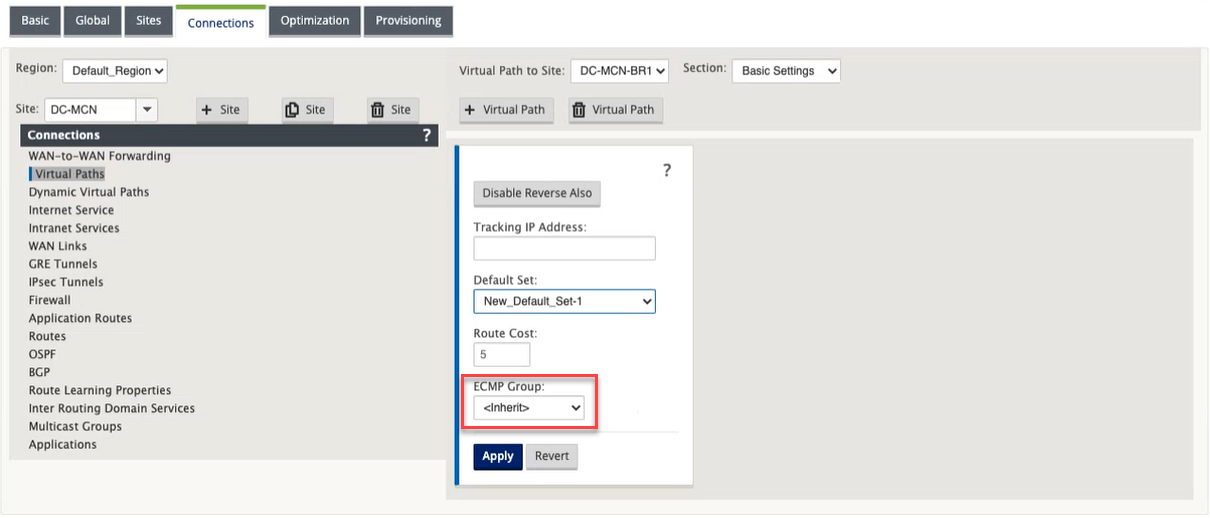Viewport: 1210px width, 518px height.
Task: Delete the Site using trash button
Action: (391, 110)
